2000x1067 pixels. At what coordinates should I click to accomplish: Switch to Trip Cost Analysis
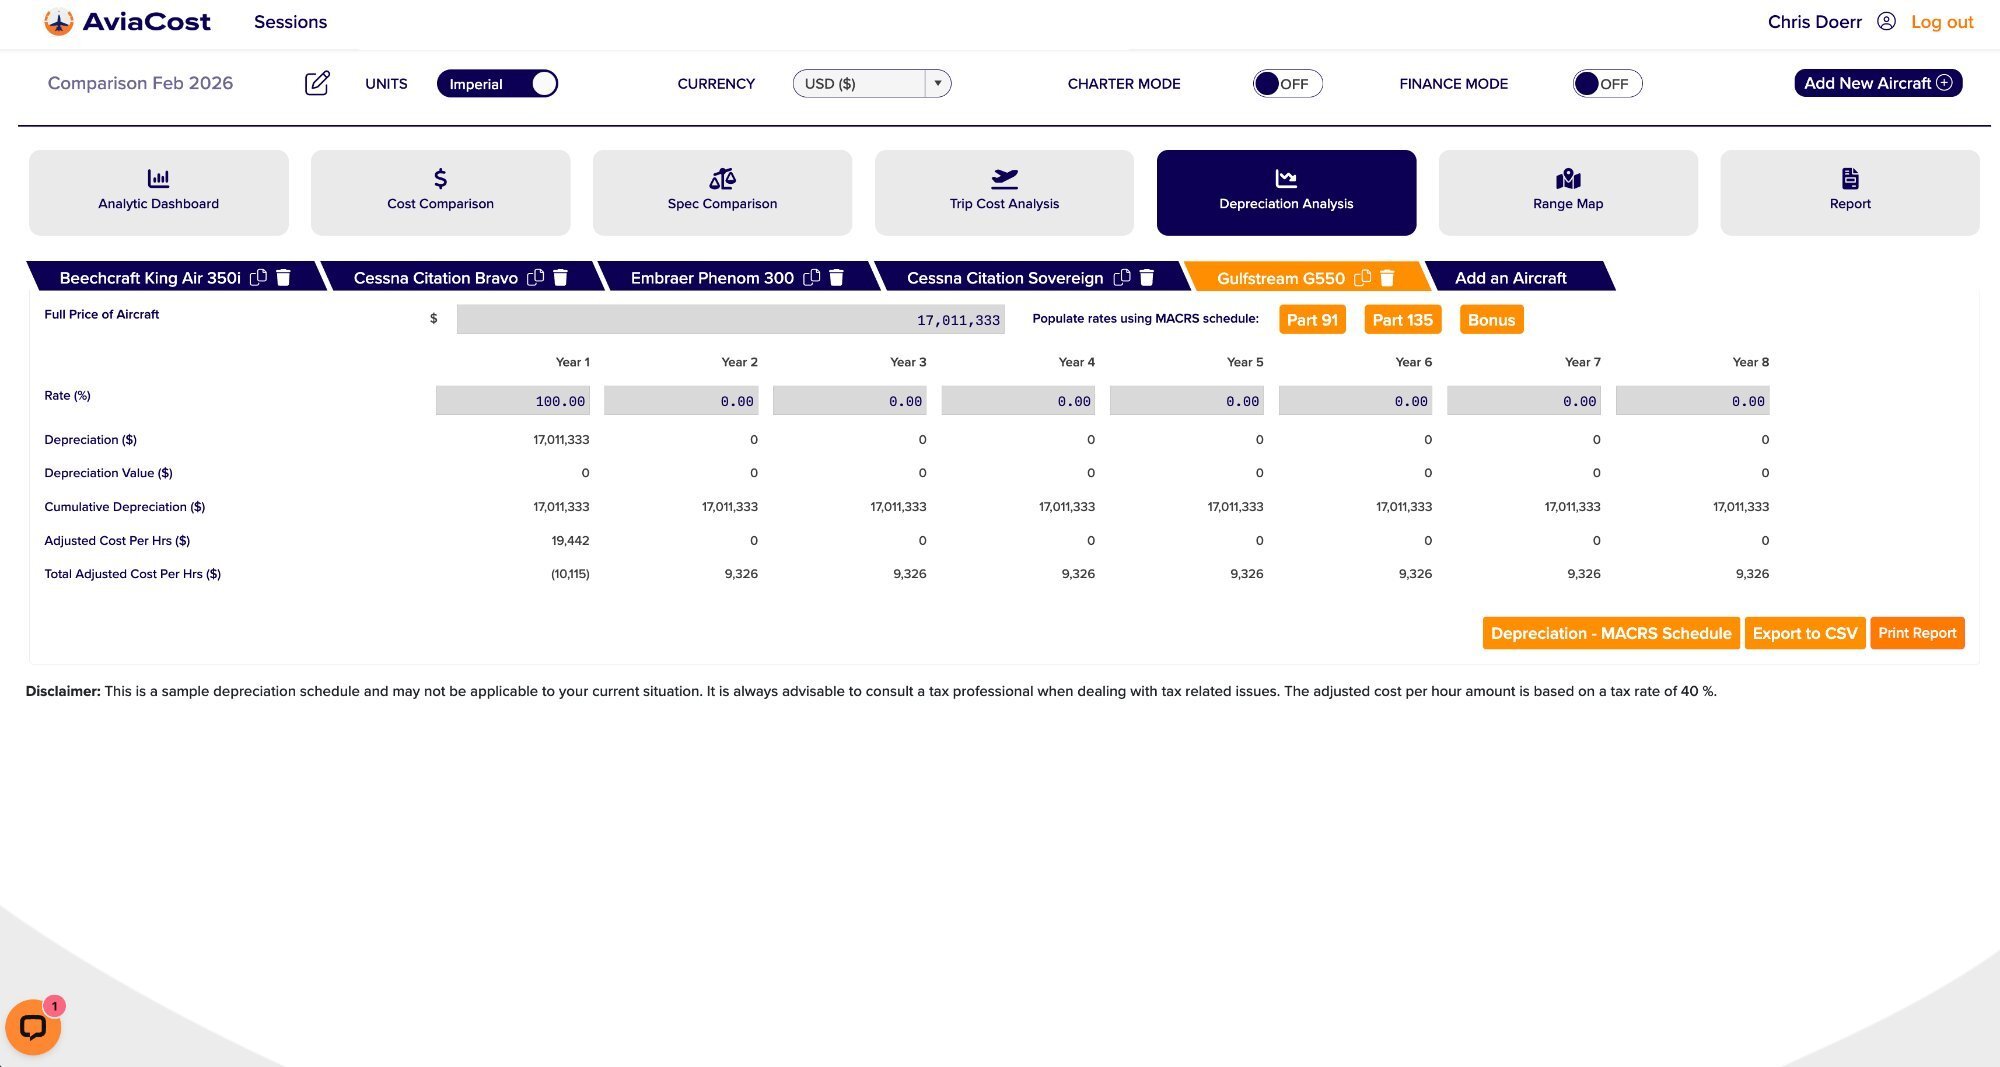(1004, 192)
